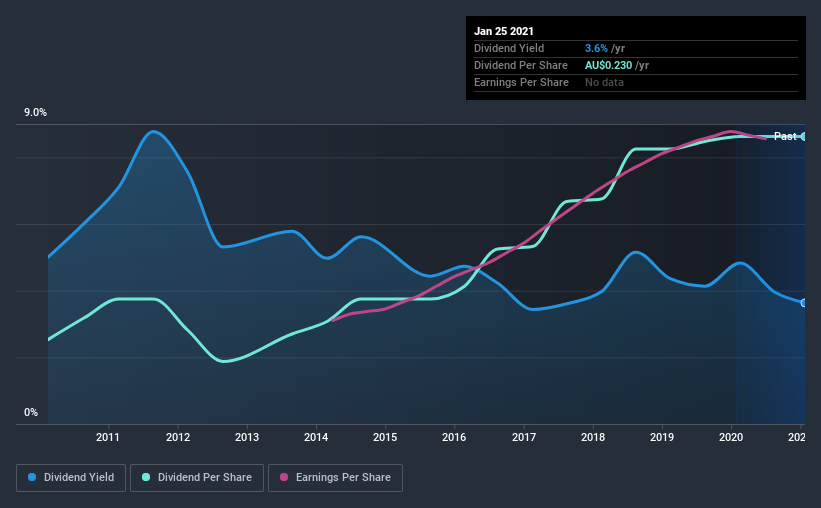The image size is (821, 508).
Task: Click the teal Dividend Per Share legend dot
Action: point(146,477)
